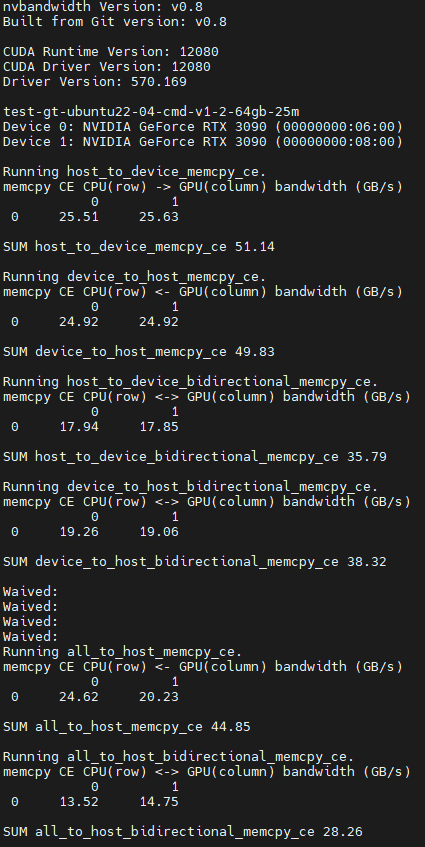Click the 17.94 bidirectional bandwidth value
Viewport: 425px width, 847px height.
(79, 427)
